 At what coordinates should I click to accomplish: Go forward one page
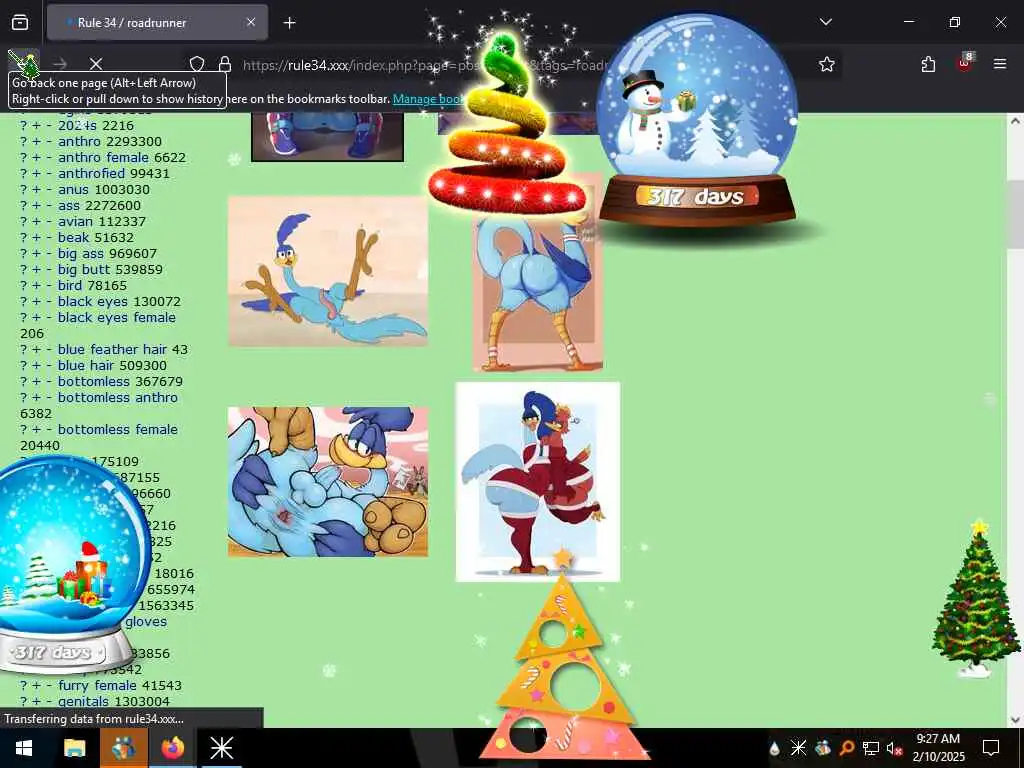tap(60, 63)
